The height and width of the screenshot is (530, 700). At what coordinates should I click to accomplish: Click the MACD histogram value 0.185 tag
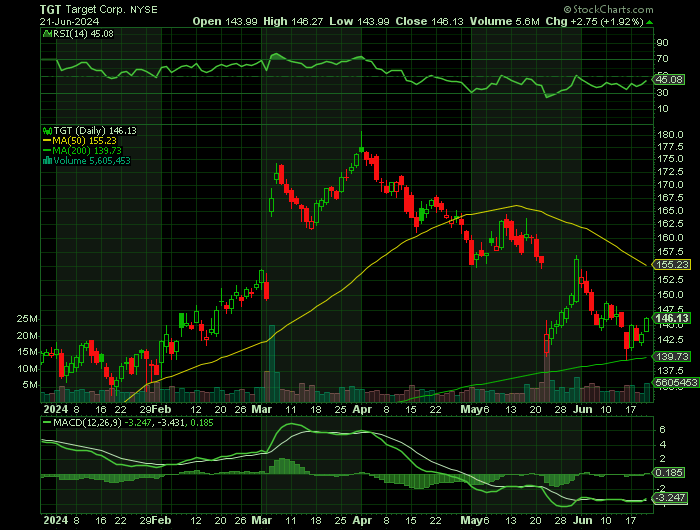(x=668, y=472)
